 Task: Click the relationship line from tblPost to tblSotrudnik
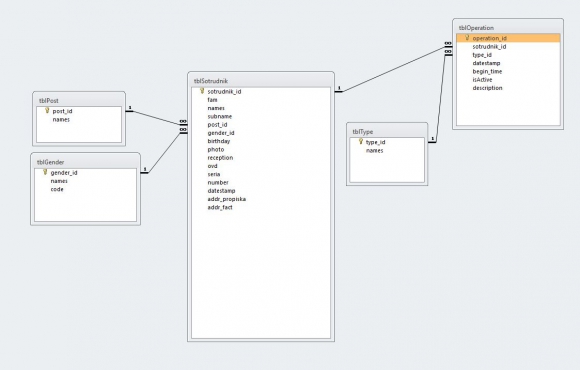click(x=155, y=118)
